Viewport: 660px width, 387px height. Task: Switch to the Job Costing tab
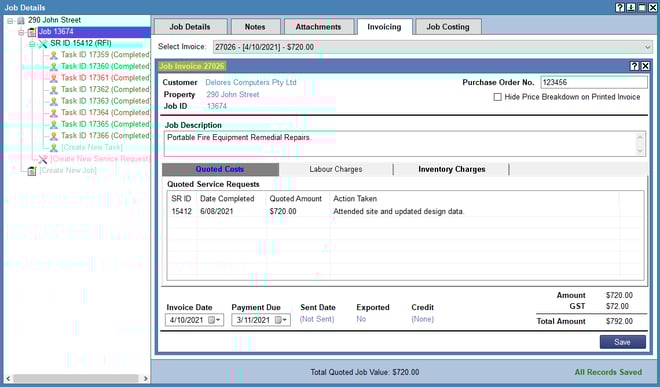[x=448, y=27]
